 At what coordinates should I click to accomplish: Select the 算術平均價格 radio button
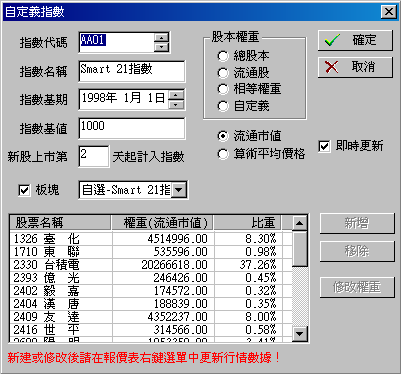[223, 154]
